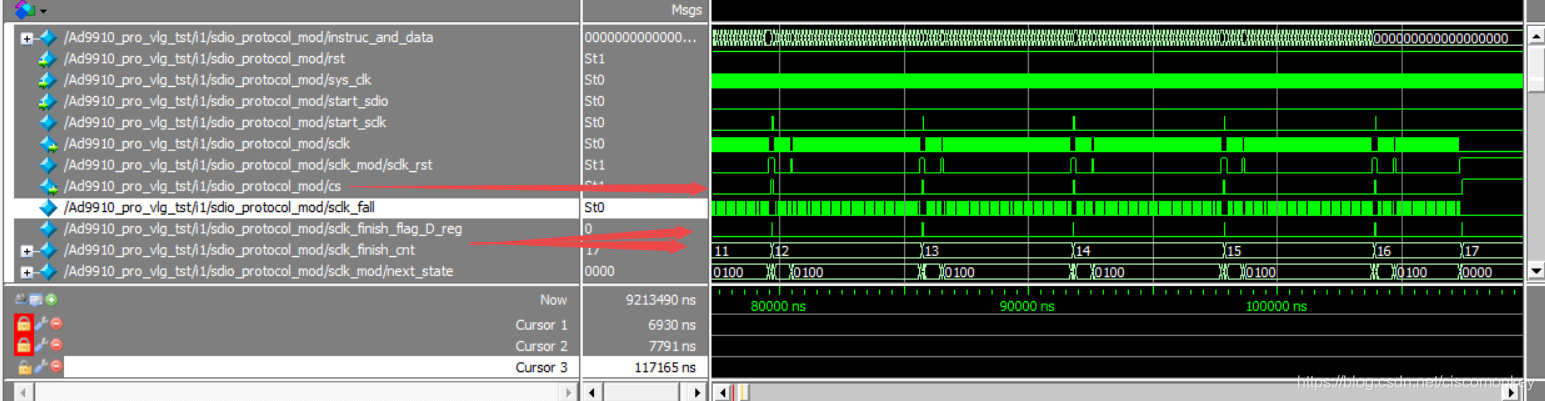Screen dimensions: 1545x401
Task: Click the signal icon beside sdio_protocol_mod/sclk
Action: point(46,144)
